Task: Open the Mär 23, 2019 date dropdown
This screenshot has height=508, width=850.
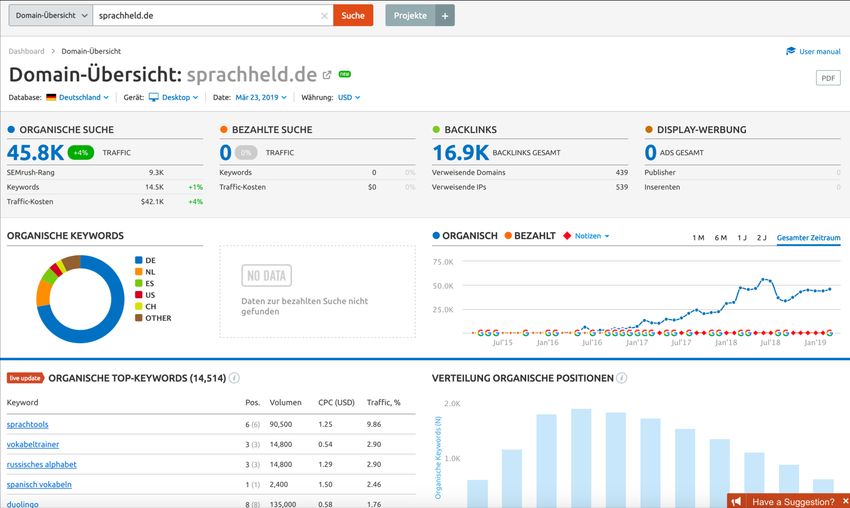Action: [261, 98]
